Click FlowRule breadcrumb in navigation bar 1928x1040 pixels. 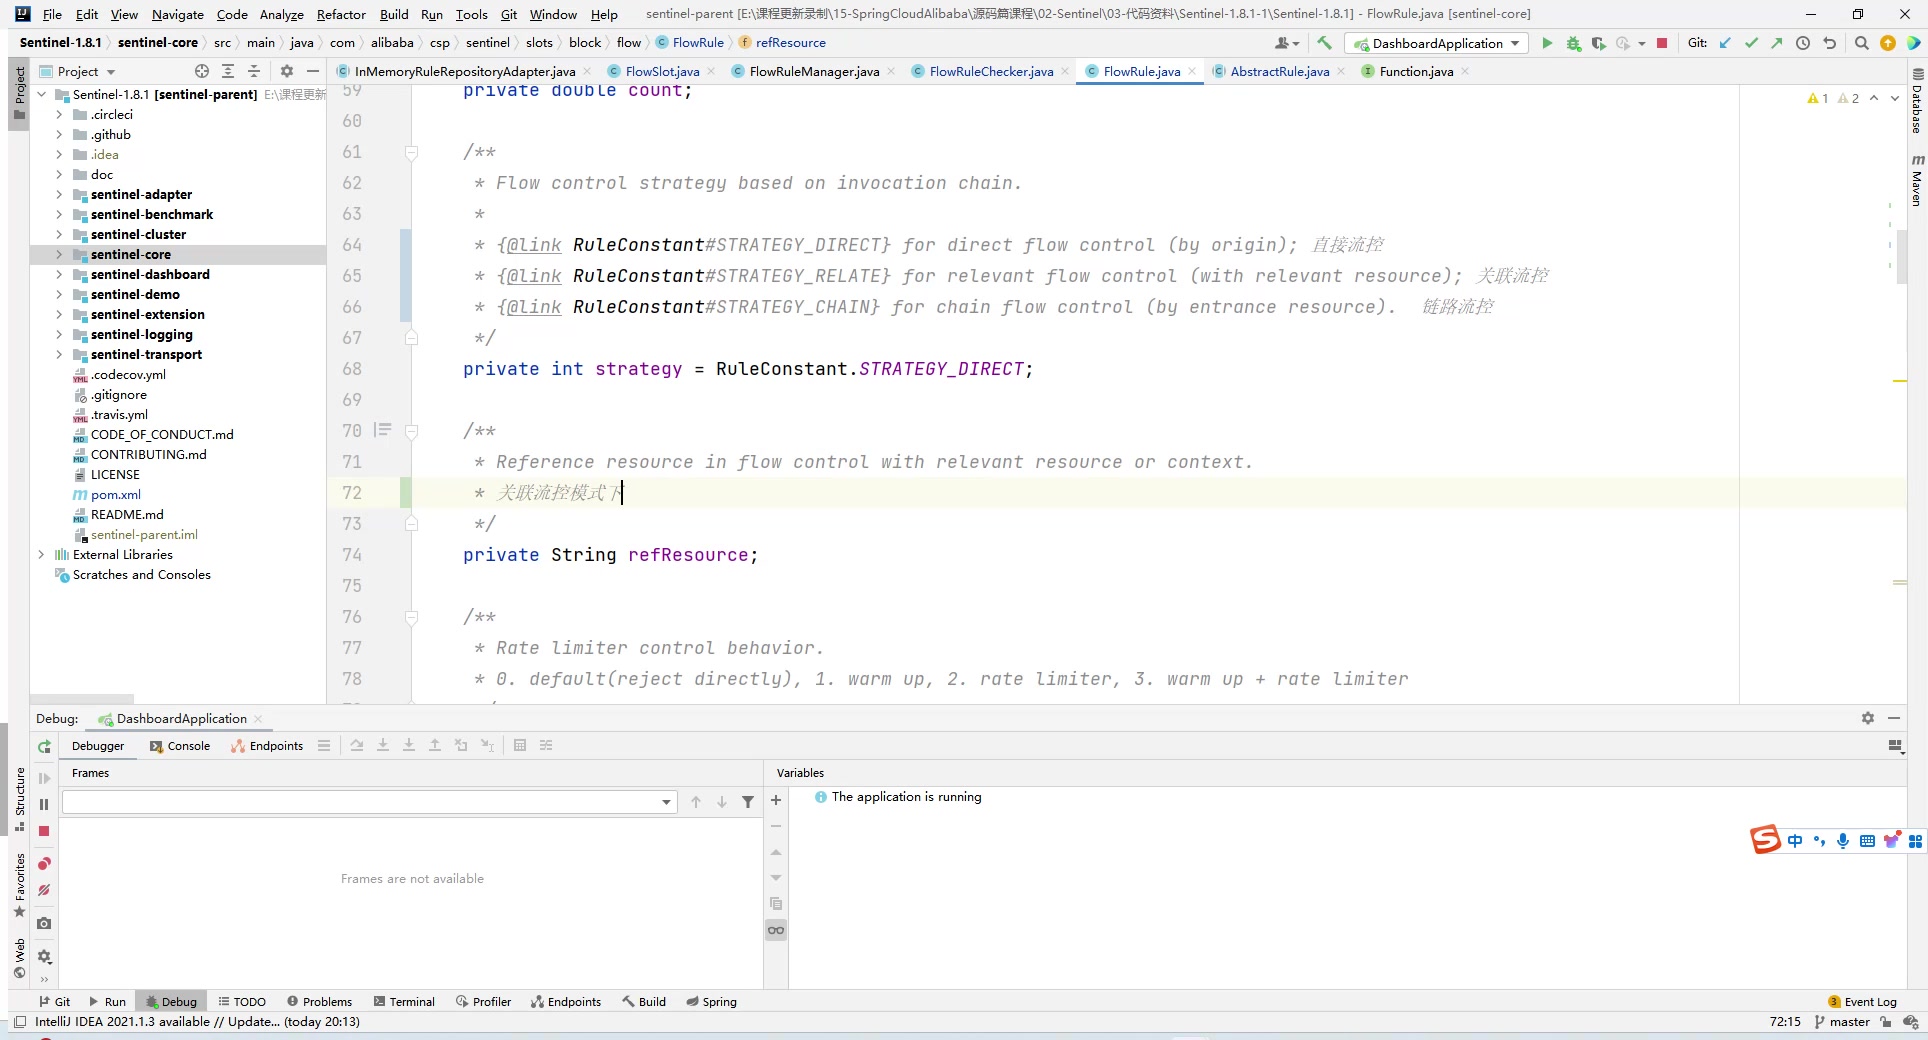[690, 42]
